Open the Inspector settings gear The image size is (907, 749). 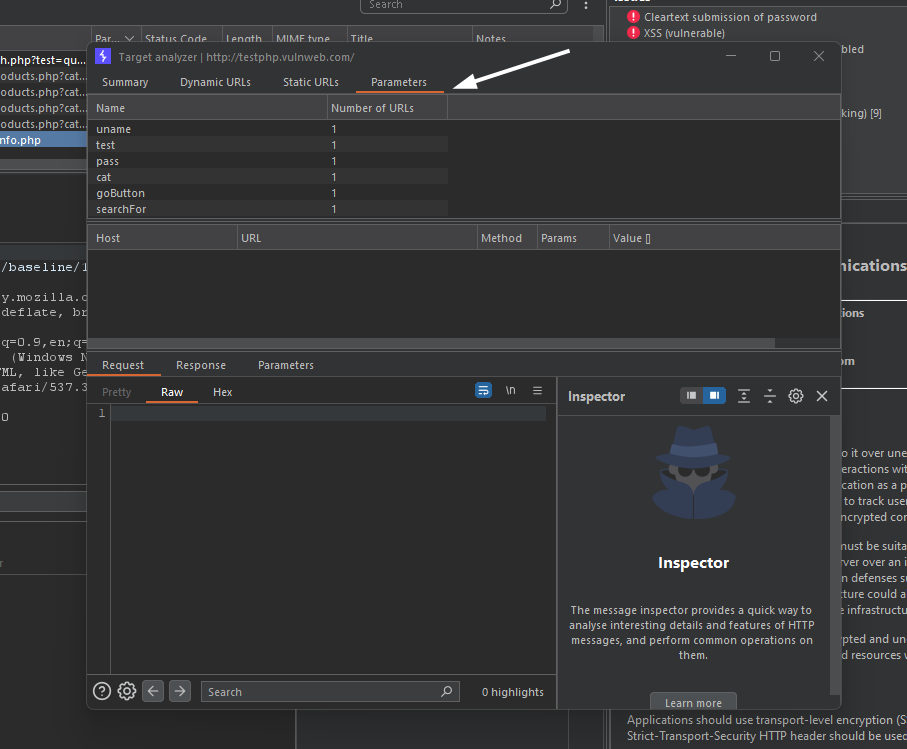(x=796, y=396)
